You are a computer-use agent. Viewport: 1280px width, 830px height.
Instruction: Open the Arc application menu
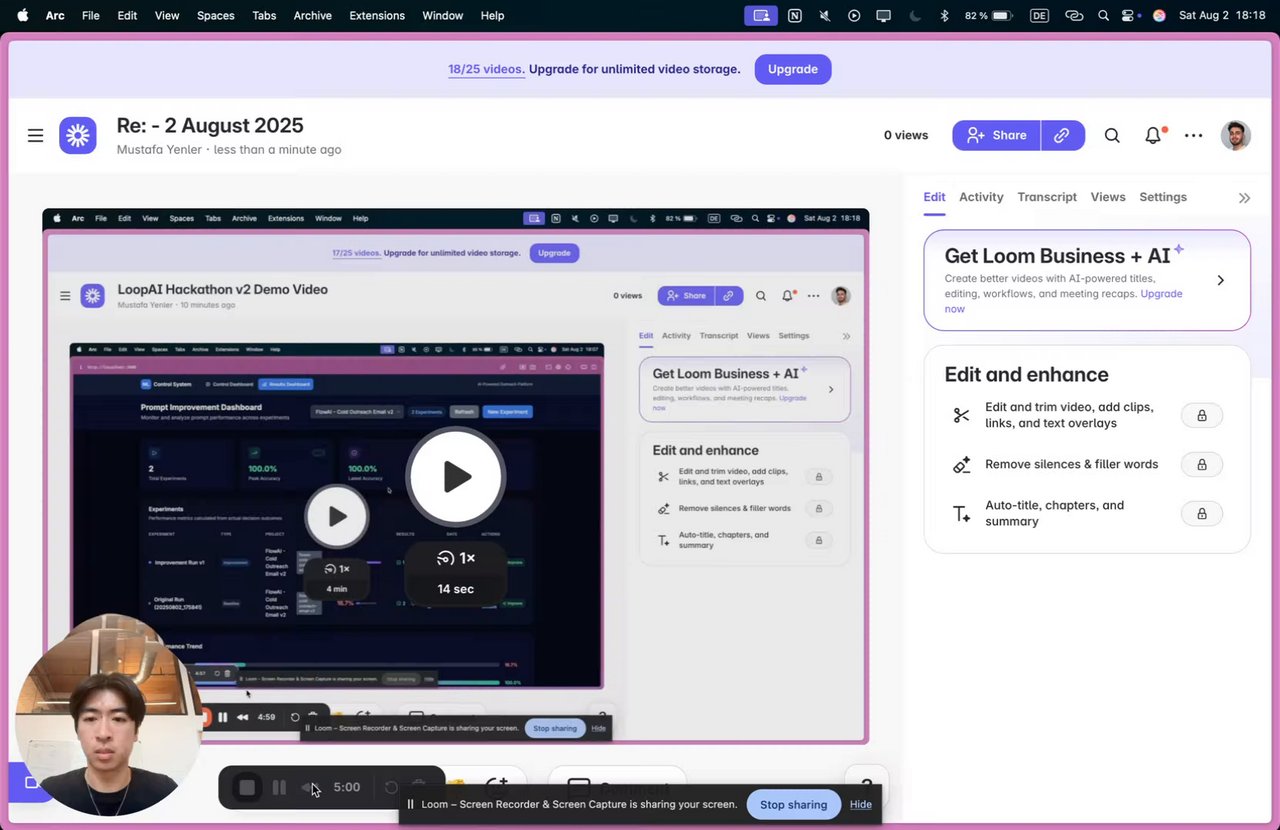tap(55, 15)
